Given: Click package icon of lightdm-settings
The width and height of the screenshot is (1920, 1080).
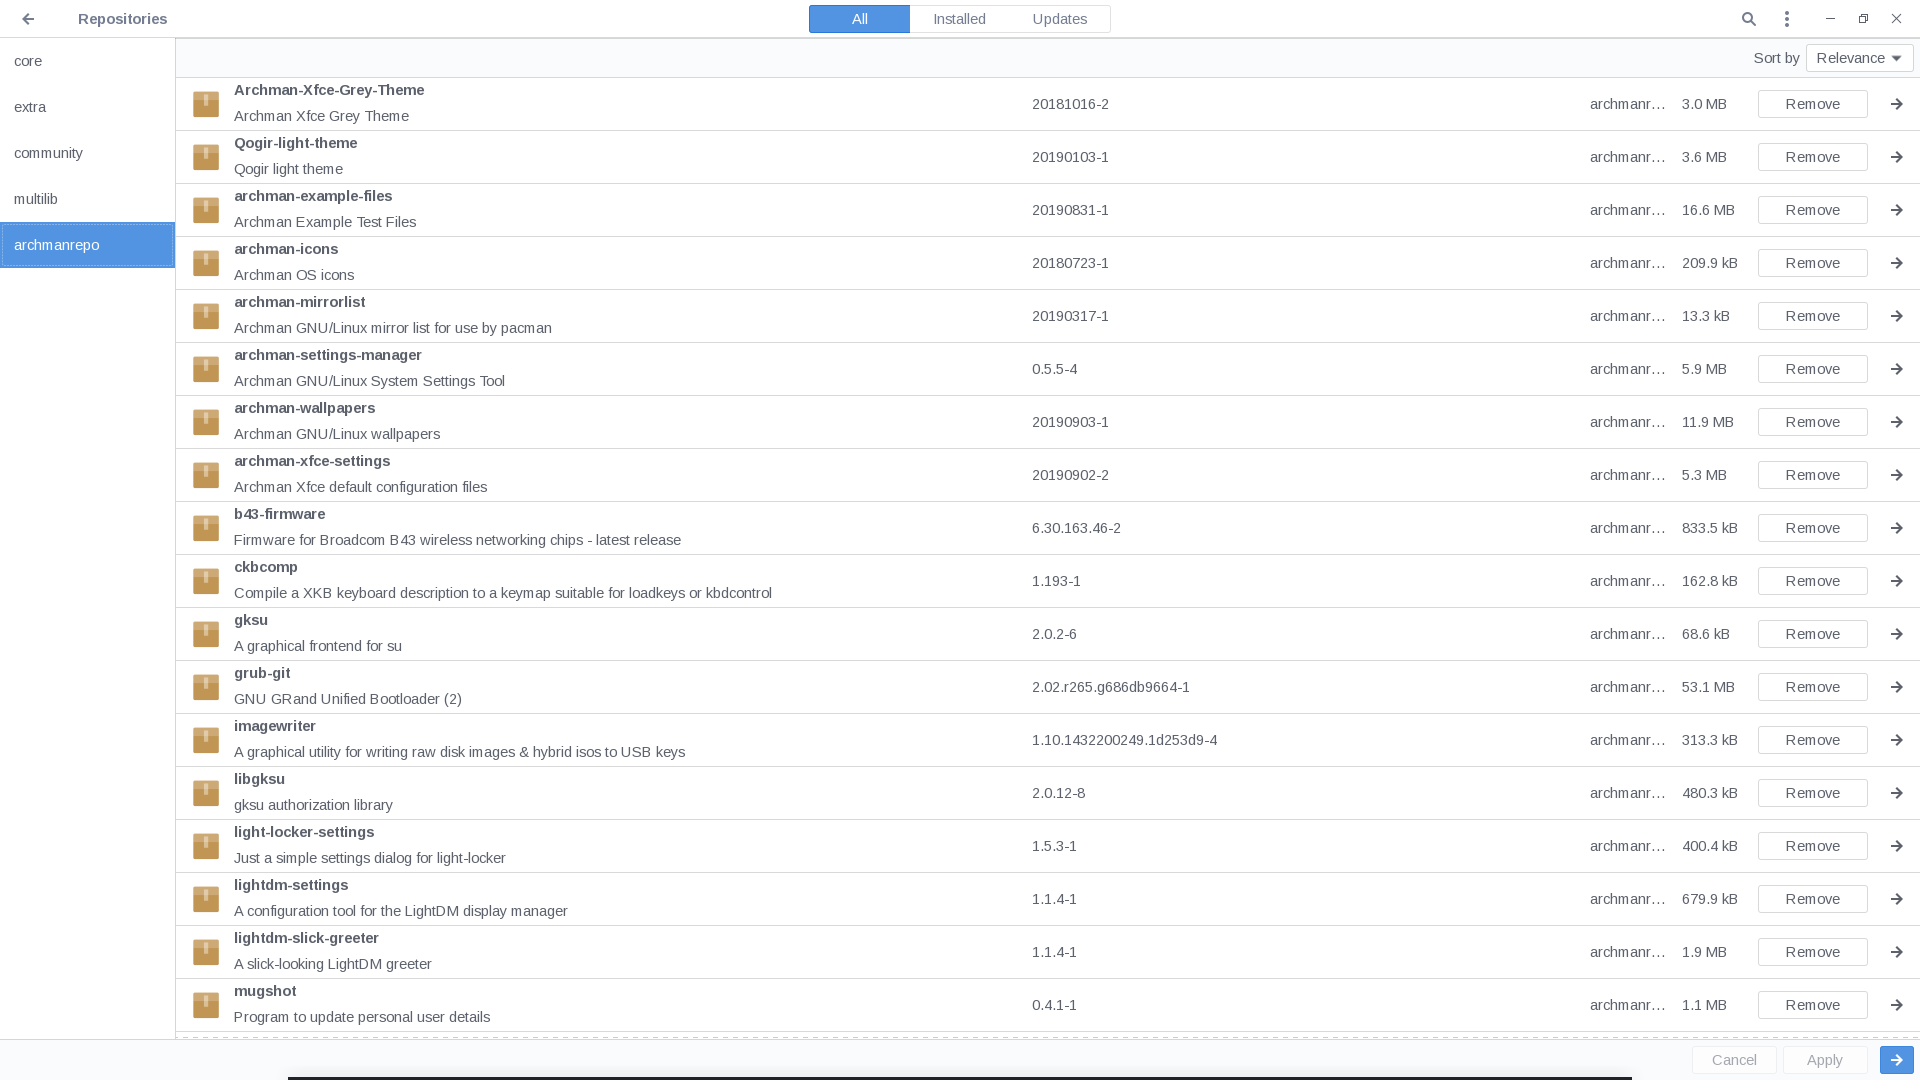Looking at the screenshot, I should coord(206,899).
